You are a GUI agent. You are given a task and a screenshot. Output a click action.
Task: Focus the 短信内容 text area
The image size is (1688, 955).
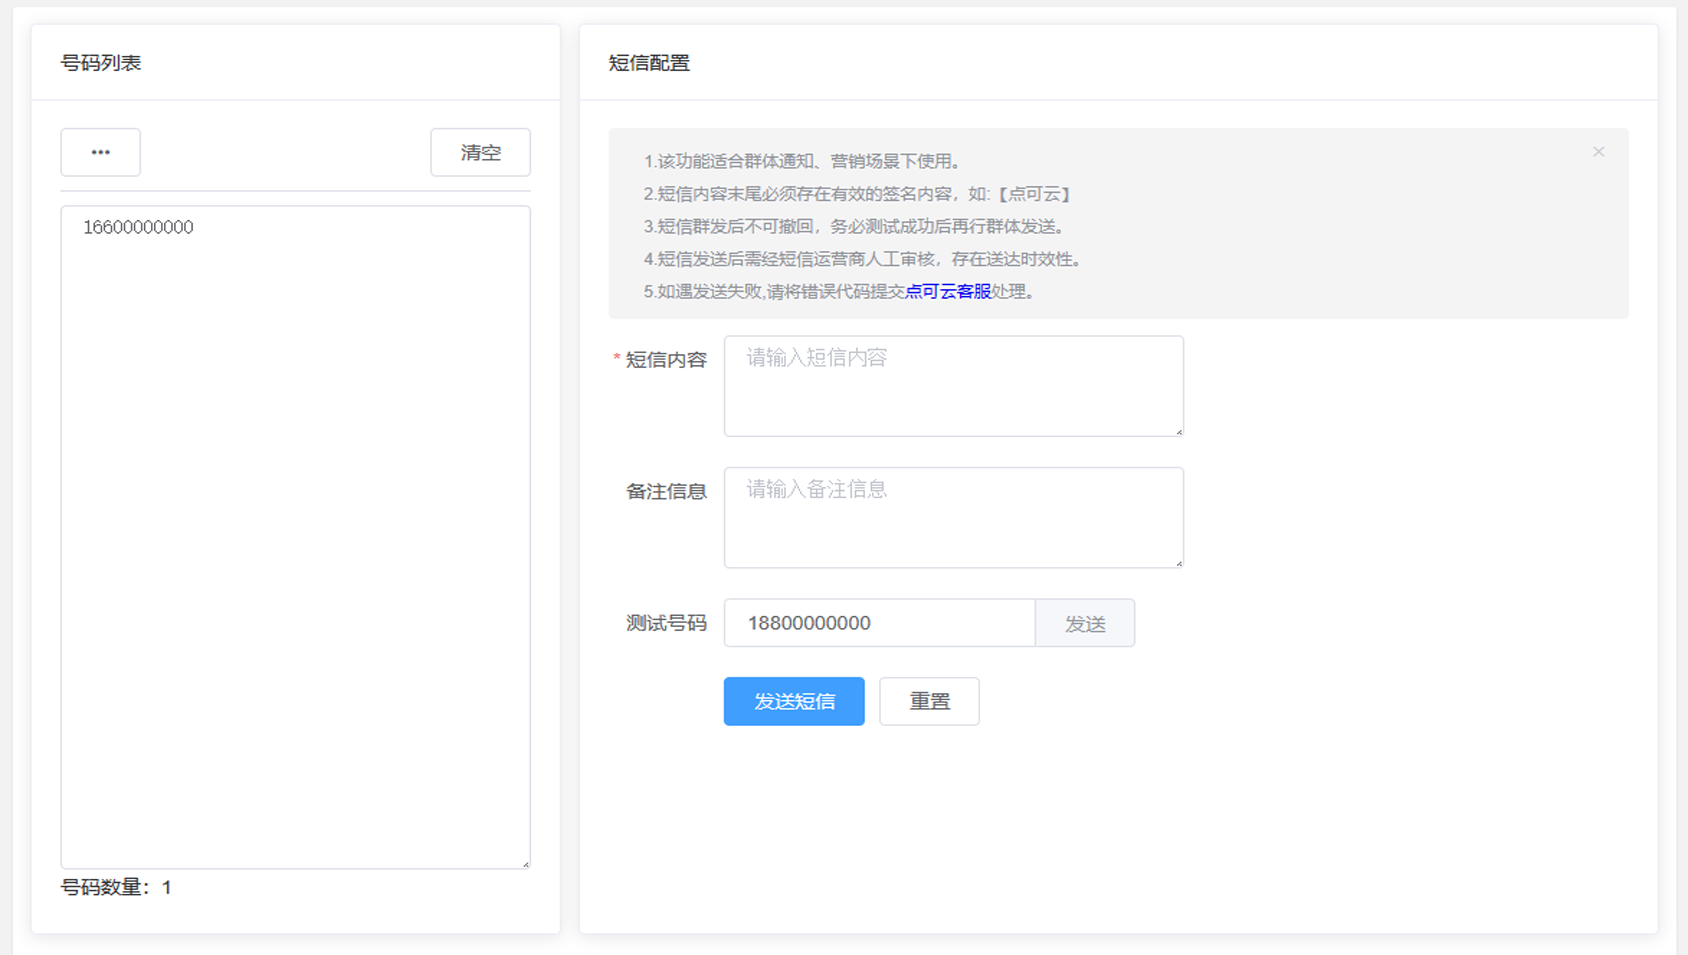point(953,386)
